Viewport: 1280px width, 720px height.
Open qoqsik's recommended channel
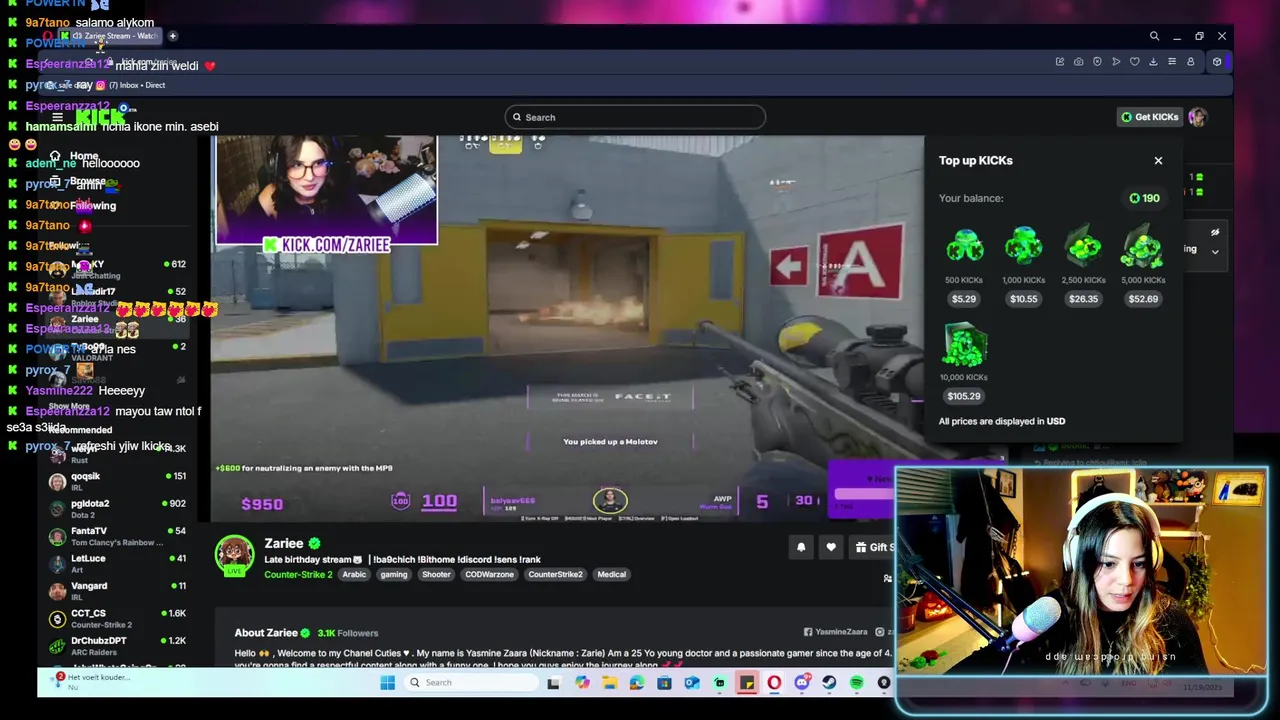point(118,481)
